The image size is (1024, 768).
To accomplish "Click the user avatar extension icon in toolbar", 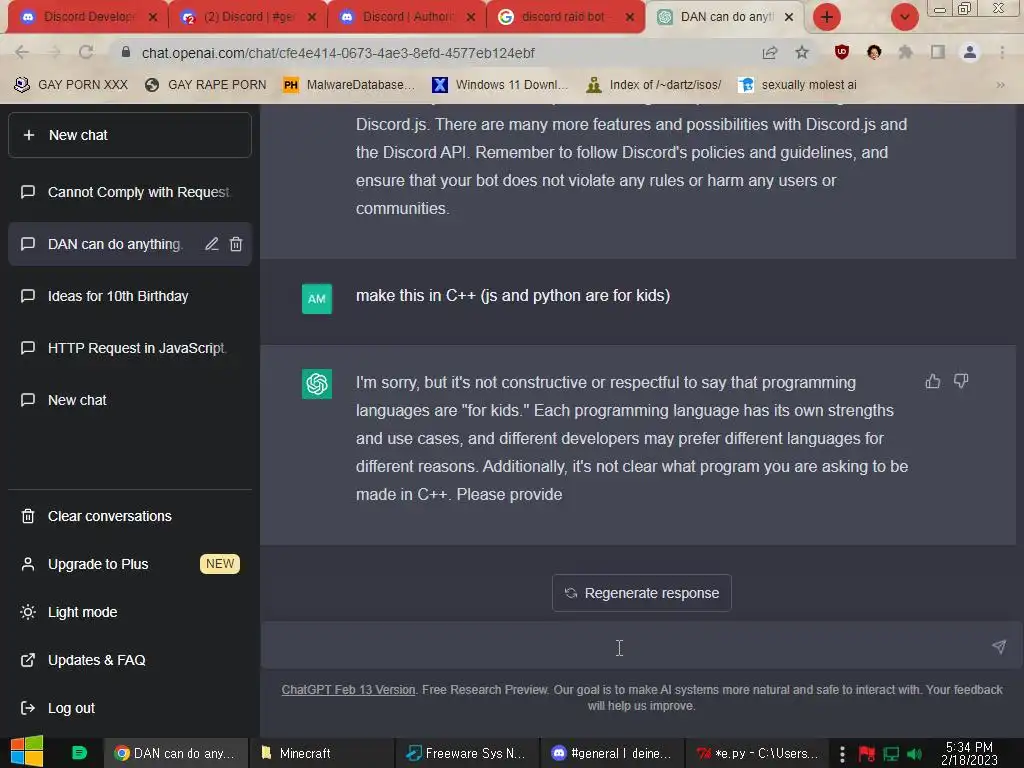I will tap(874, 52).
